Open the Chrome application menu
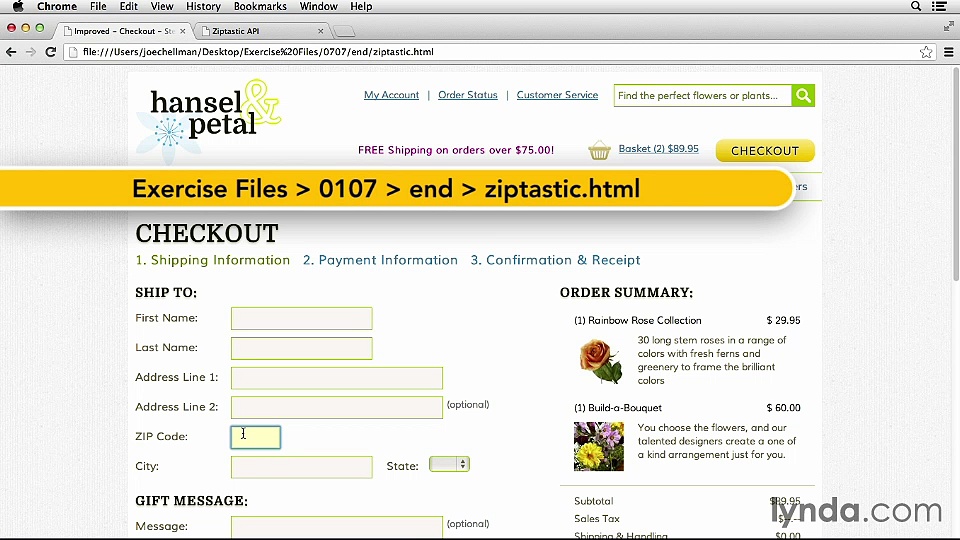 (57, 6)
